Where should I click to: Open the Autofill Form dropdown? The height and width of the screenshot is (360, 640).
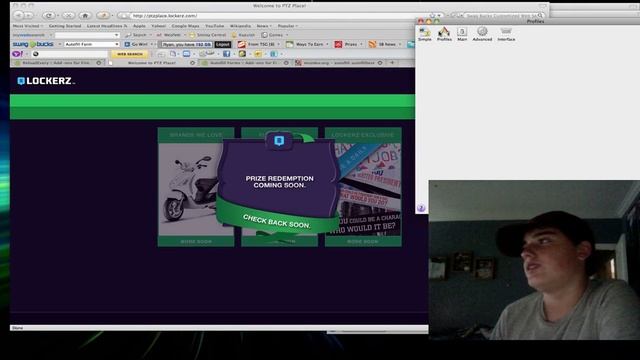tap(91, 44)
